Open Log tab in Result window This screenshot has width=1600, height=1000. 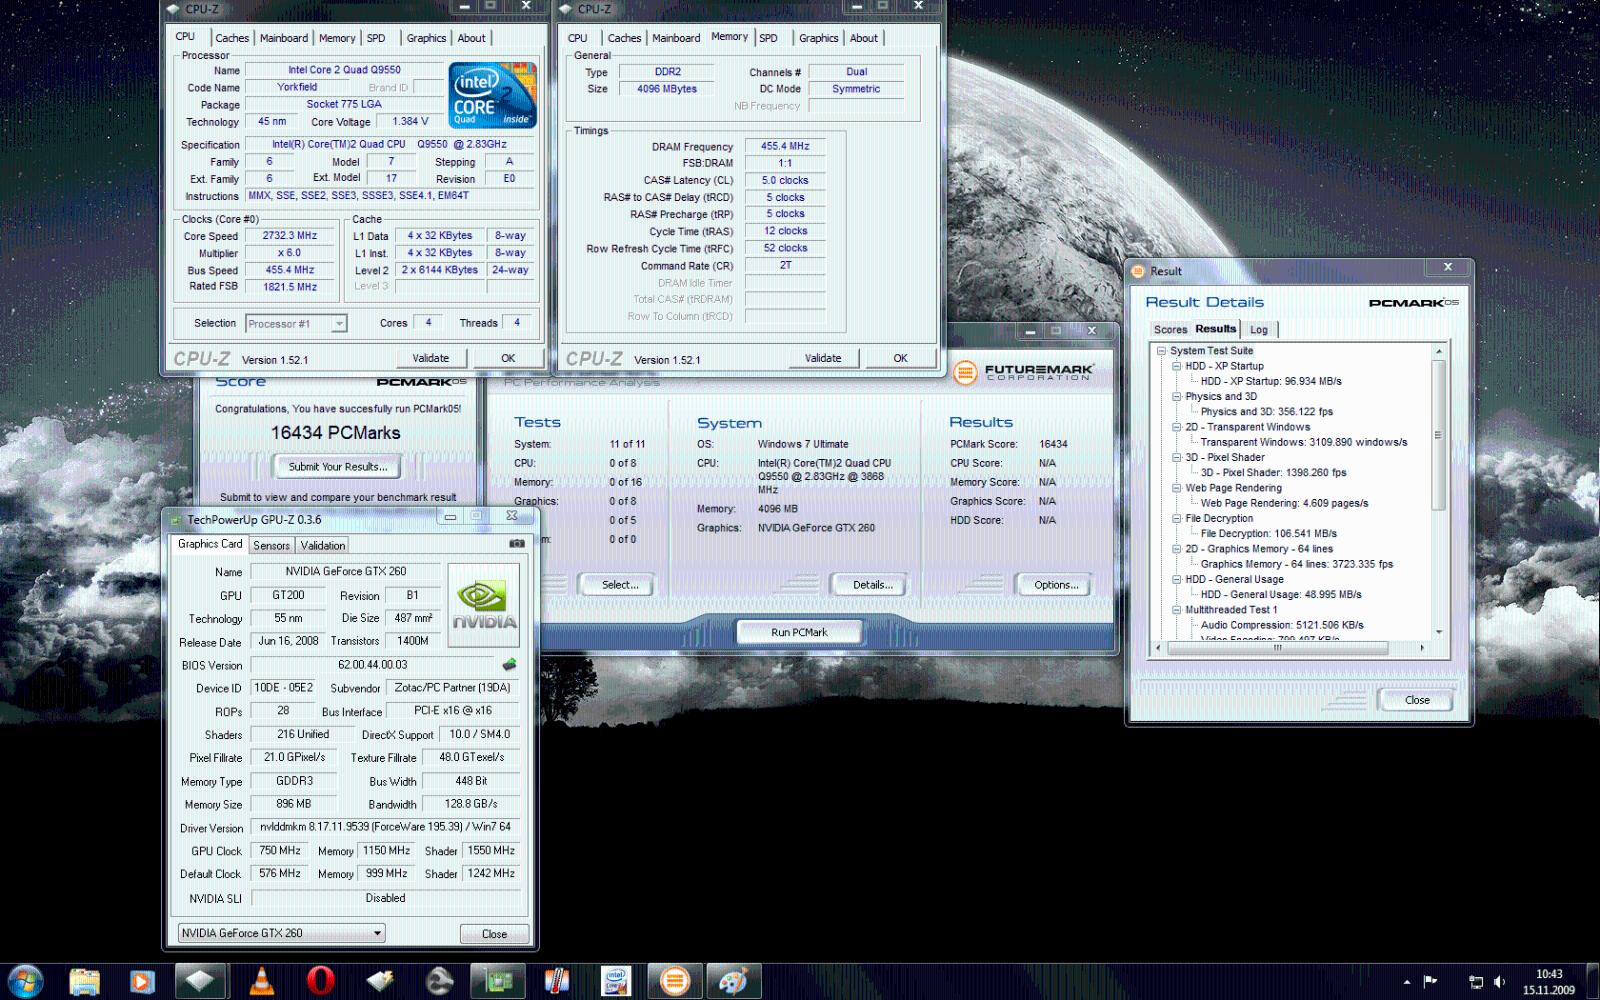[x=1259, y=329]
